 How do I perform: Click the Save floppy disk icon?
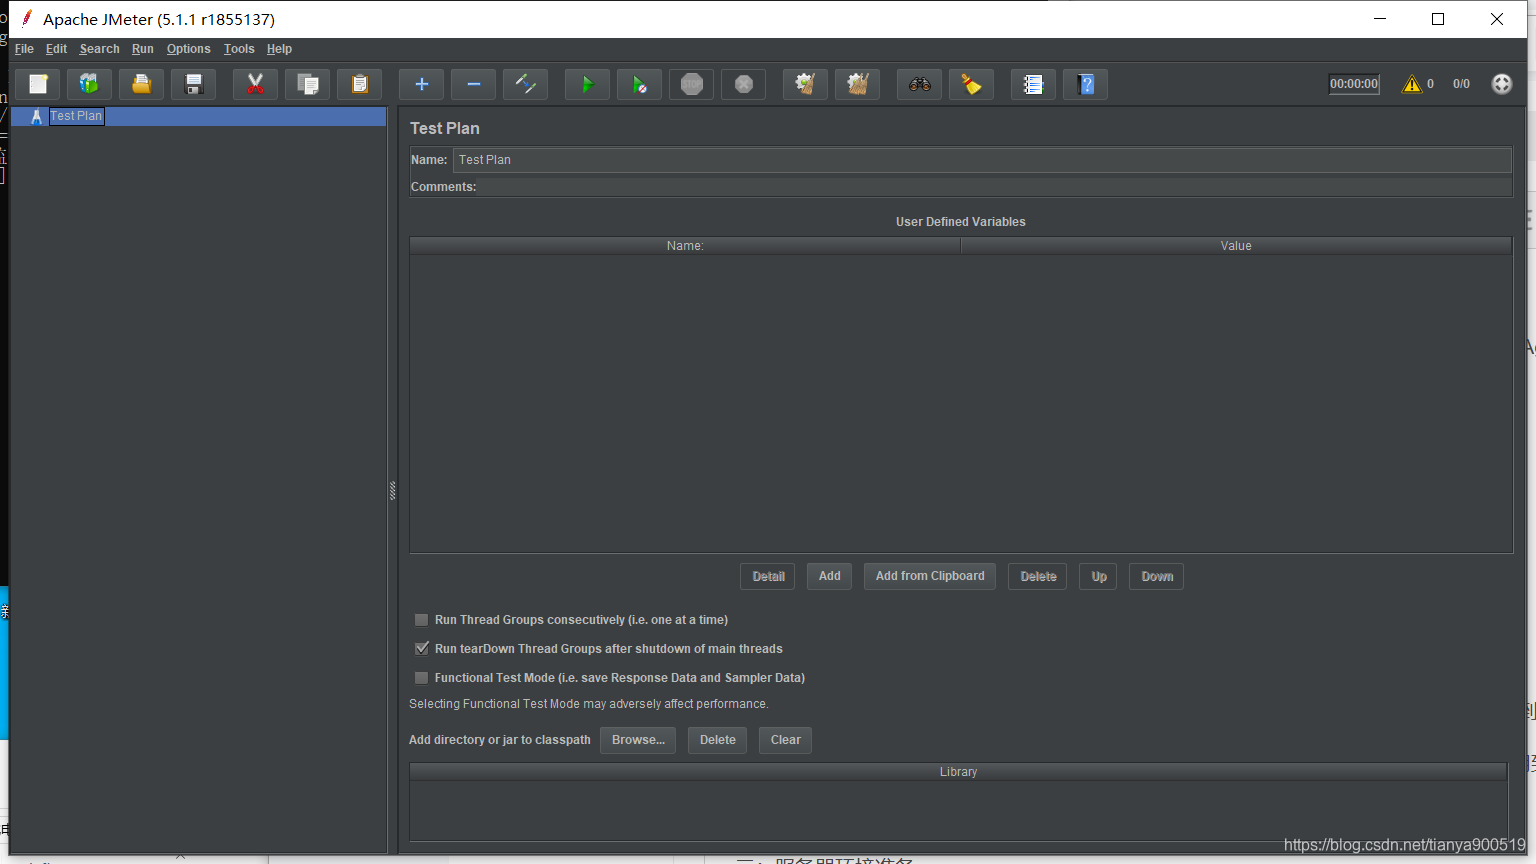pos(194,84)
